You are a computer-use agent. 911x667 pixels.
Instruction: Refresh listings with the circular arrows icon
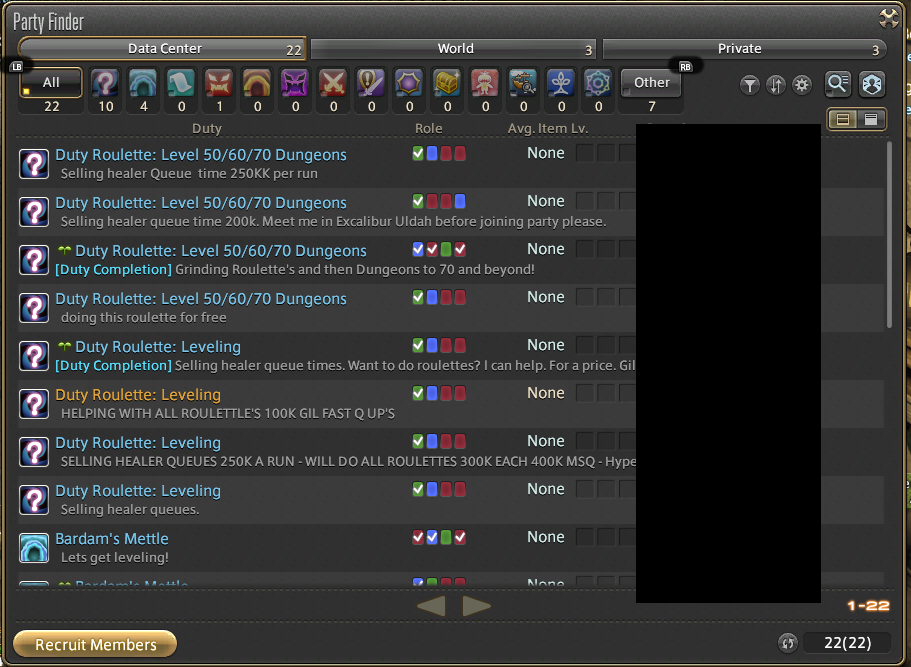click(x=787, y=643)
